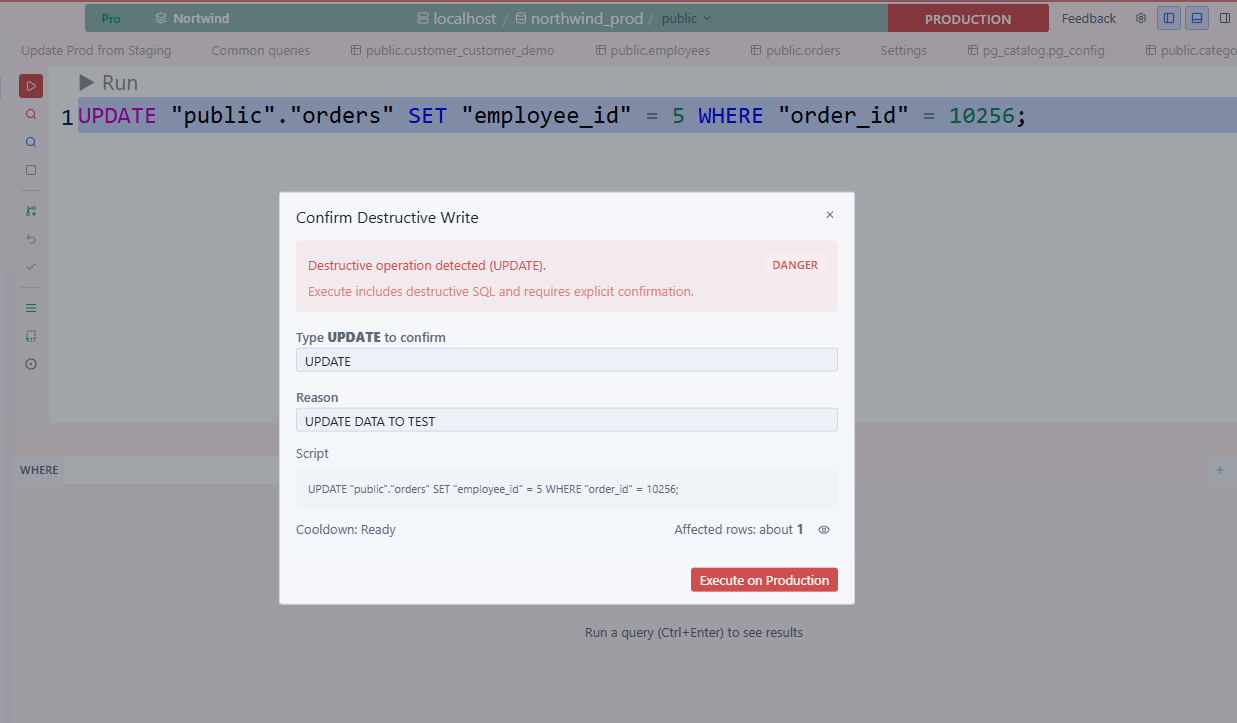Toggle the left sidebar panel layout button

[x=1169, y=18]
